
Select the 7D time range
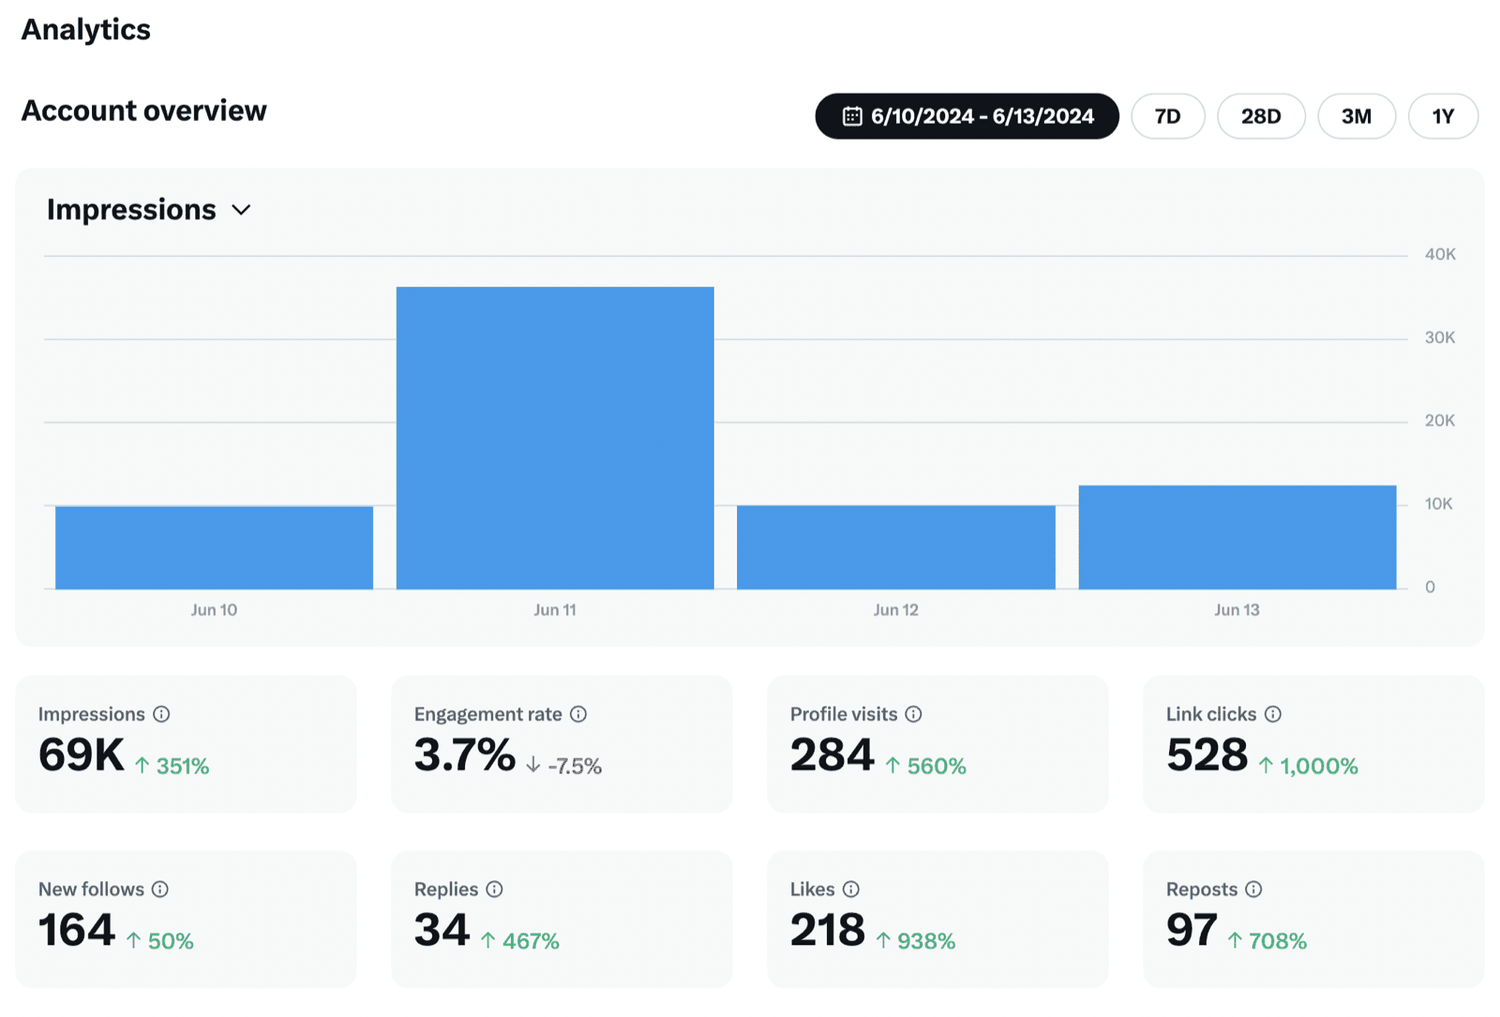[x=1168, y=116]
